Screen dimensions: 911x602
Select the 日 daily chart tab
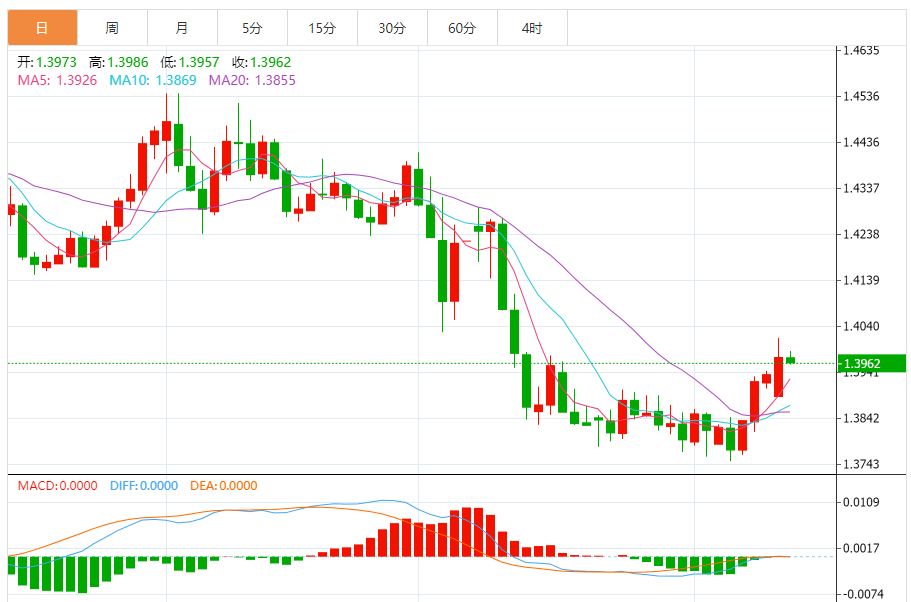click(42, 28)
